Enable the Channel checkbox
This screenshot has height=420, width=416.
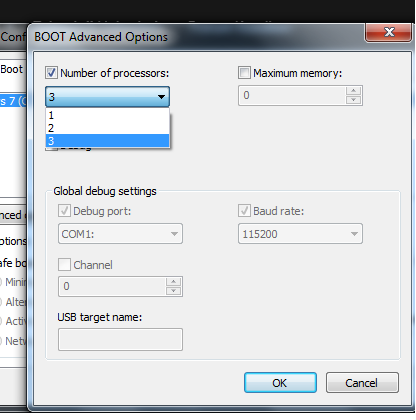click(x=64, y=265)
